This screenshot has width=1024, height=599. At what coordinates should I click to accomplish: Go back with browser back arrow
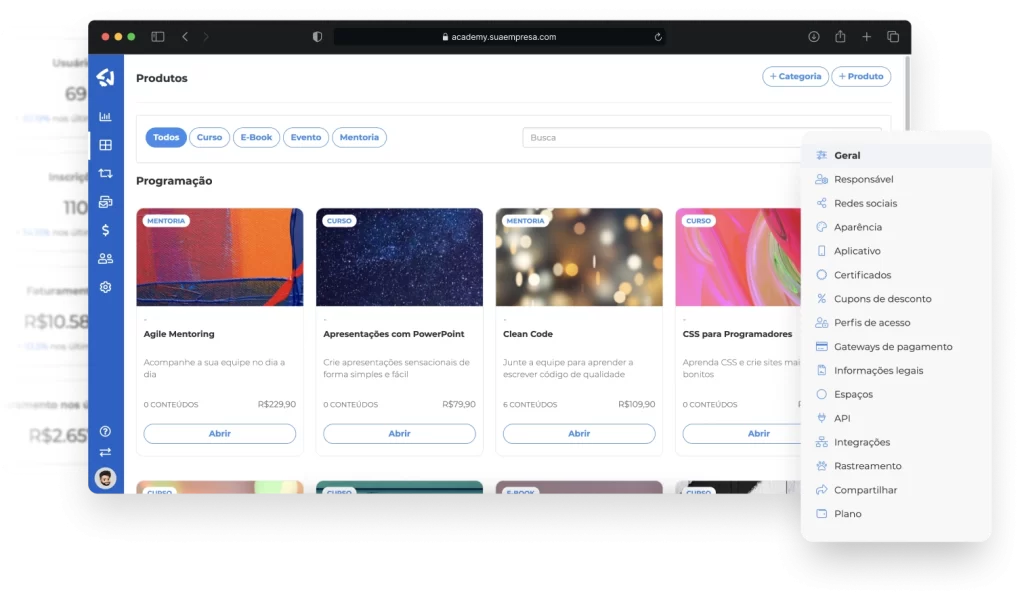(x=185, y=37)
